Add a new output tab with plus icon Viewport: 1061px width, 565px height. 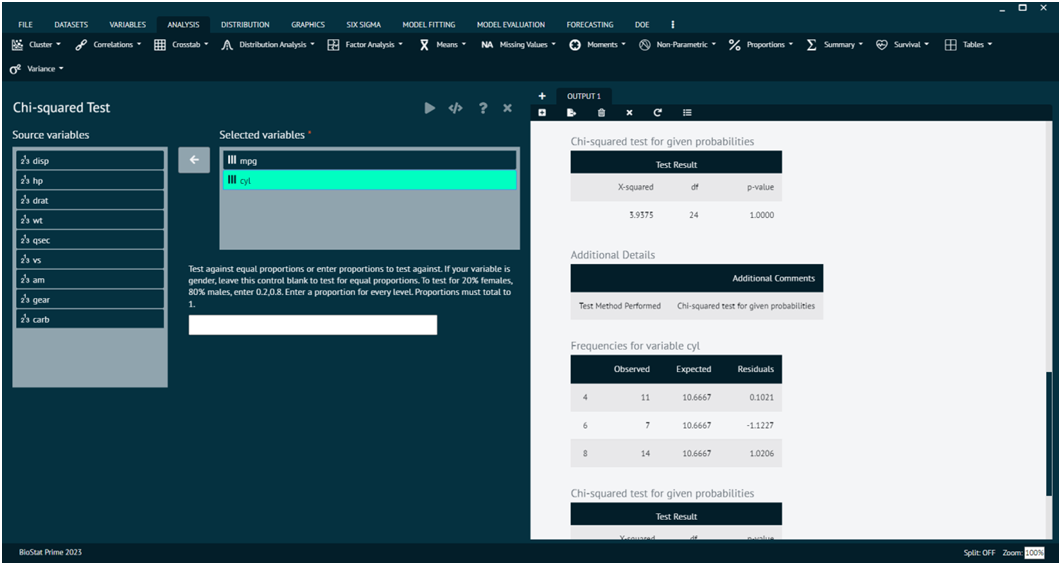(542, 96)
